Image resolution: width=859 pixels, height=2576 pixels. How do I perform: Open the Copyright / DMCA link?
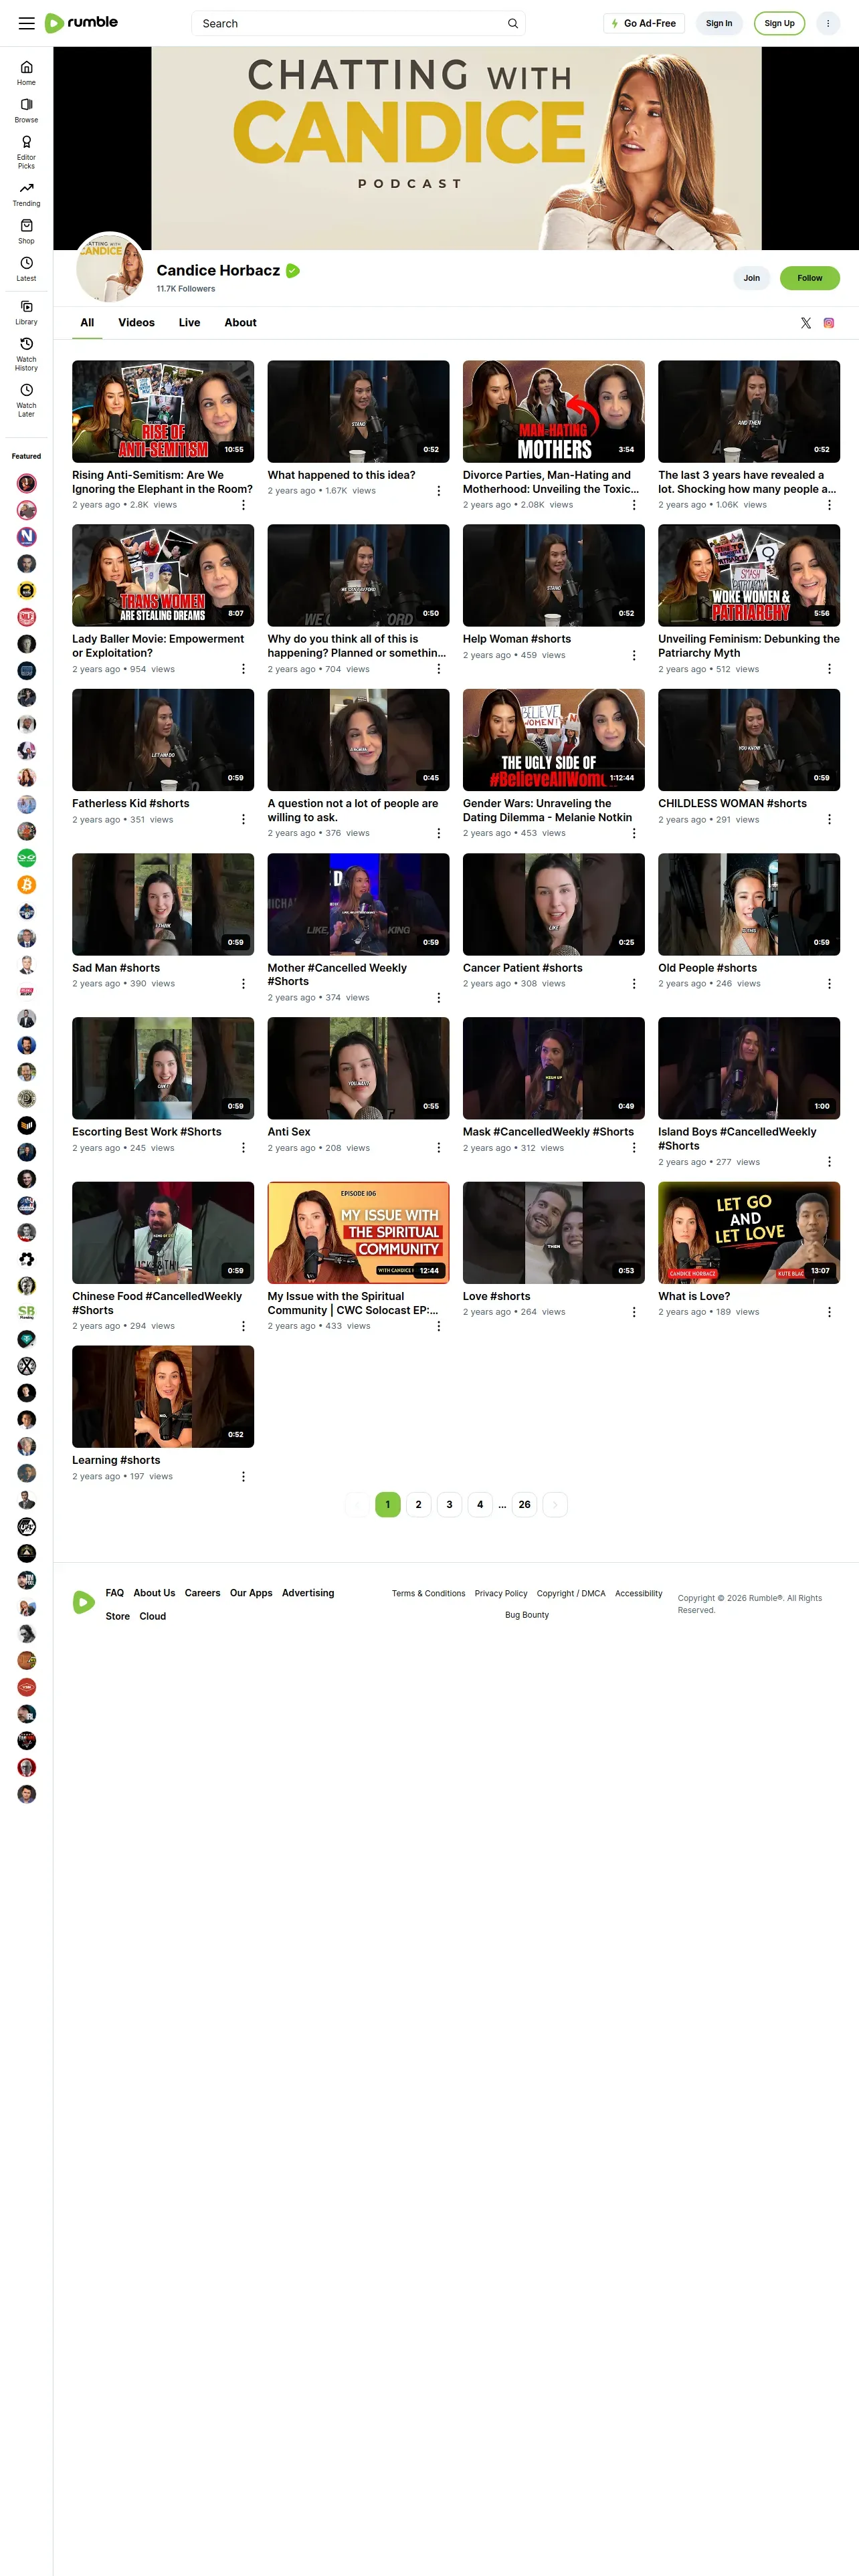[571, 1594]
